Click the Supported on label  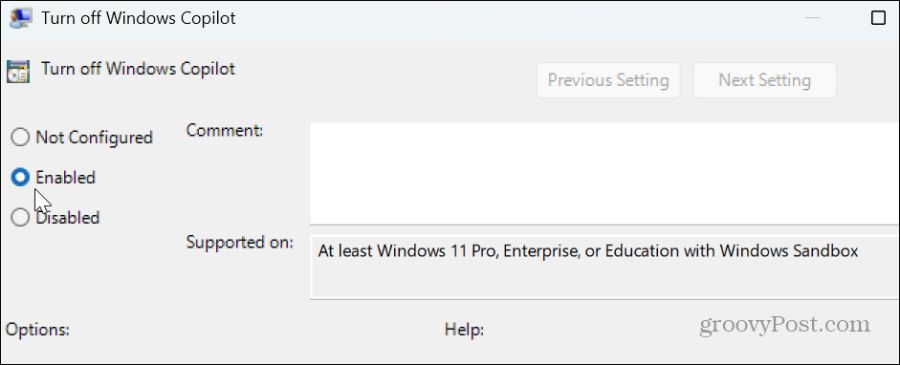pos(240,242)
